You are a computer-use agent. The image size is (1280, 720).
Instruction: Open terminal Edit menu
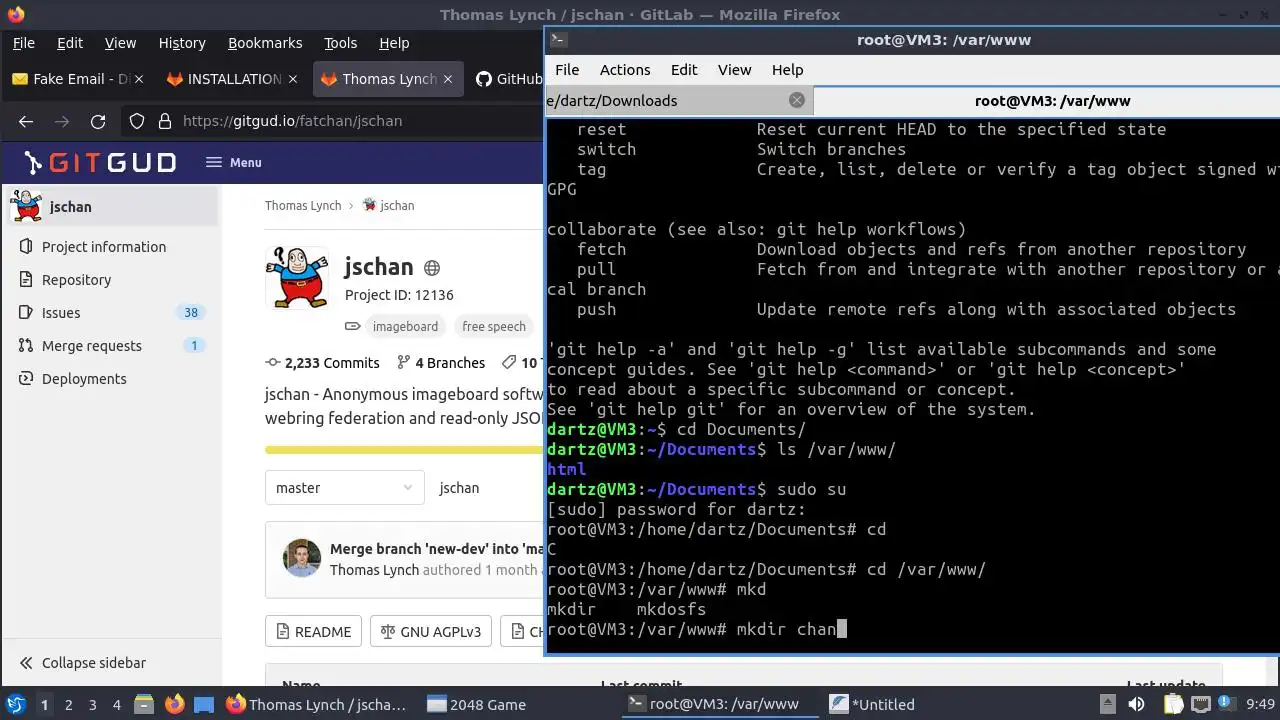[x=684, y=70]
